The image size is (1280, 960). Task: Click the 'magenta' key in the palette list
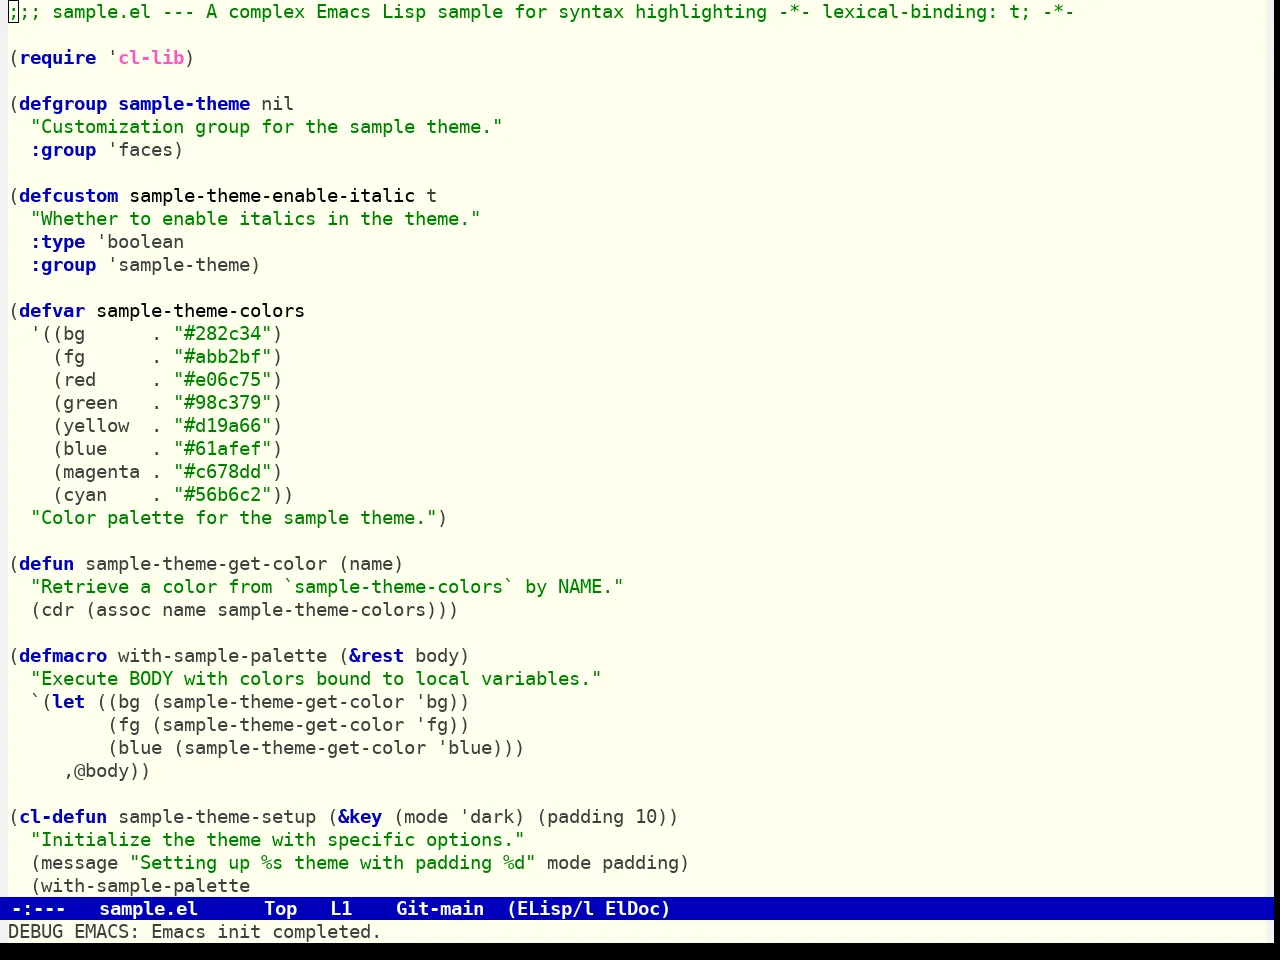(x=101, y=472)
